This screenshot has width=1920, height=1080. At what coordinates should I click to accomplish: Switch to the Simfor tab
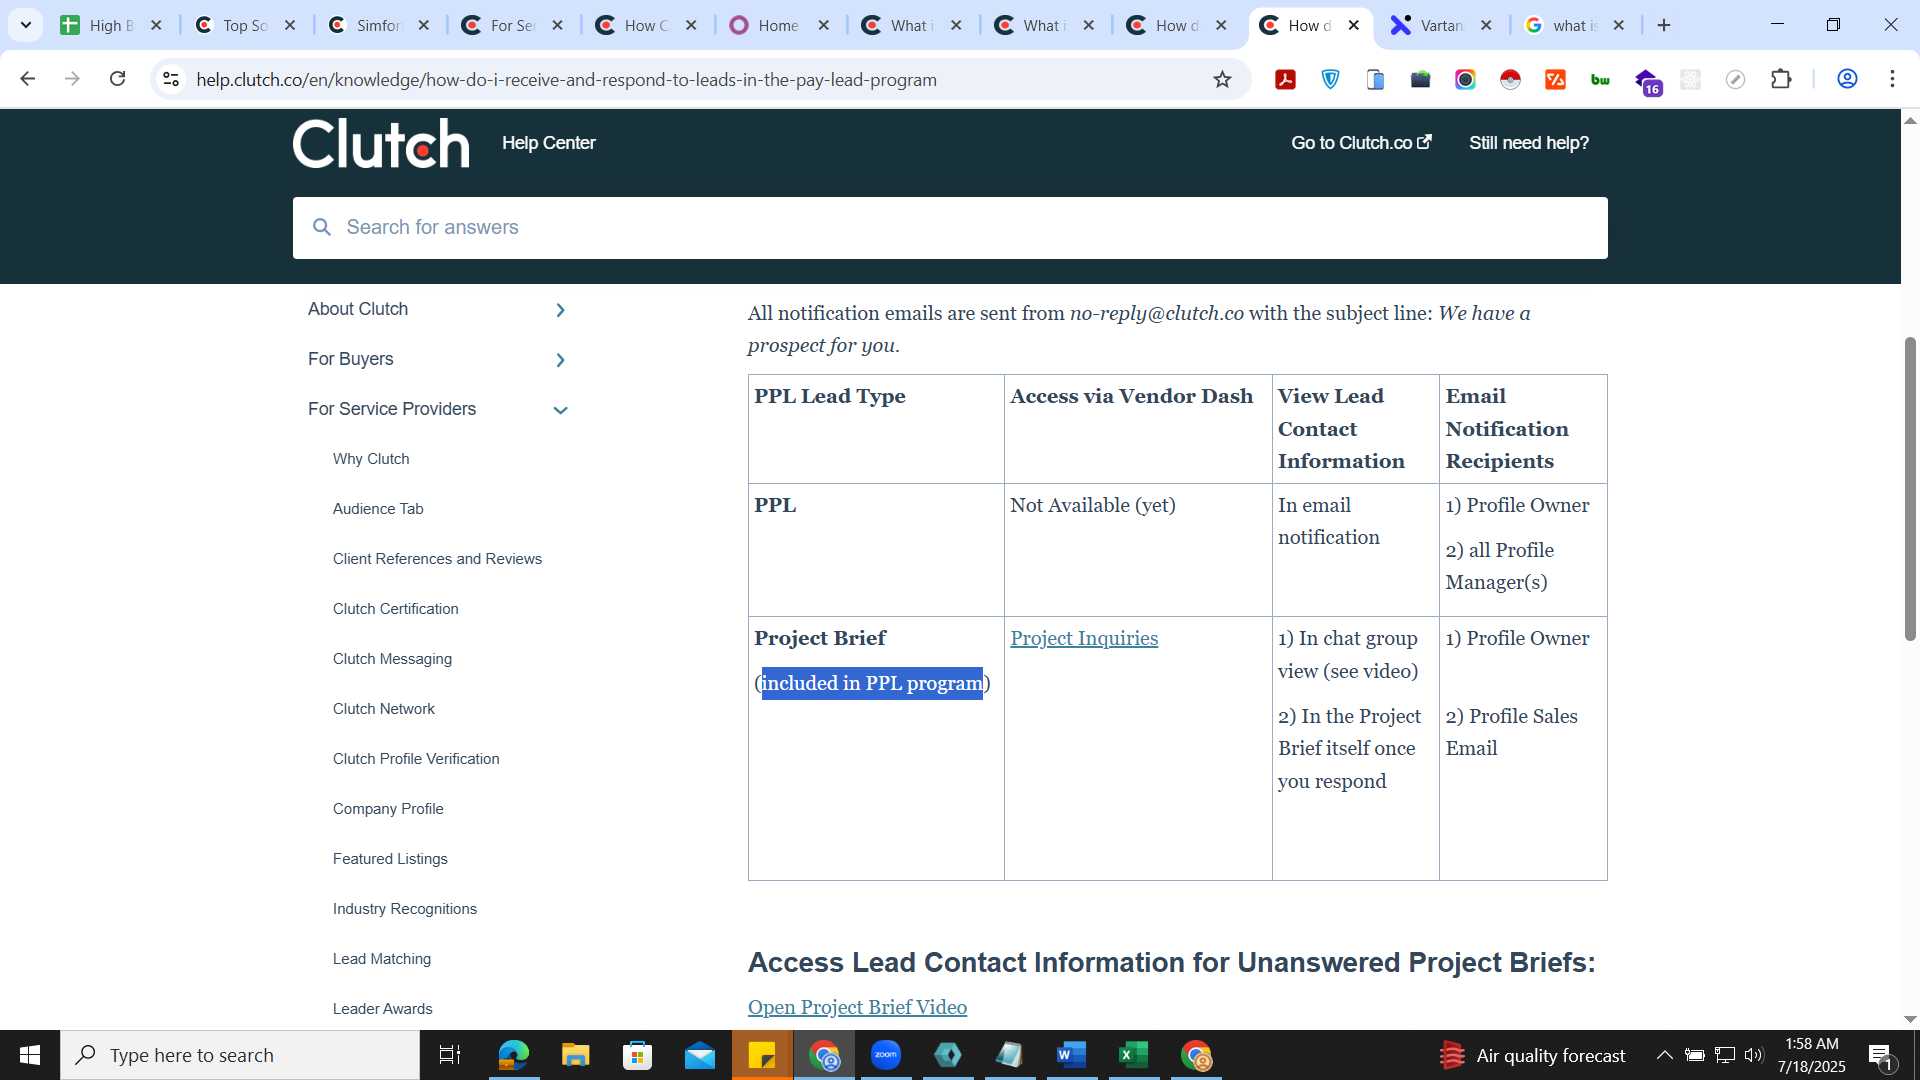379,25
